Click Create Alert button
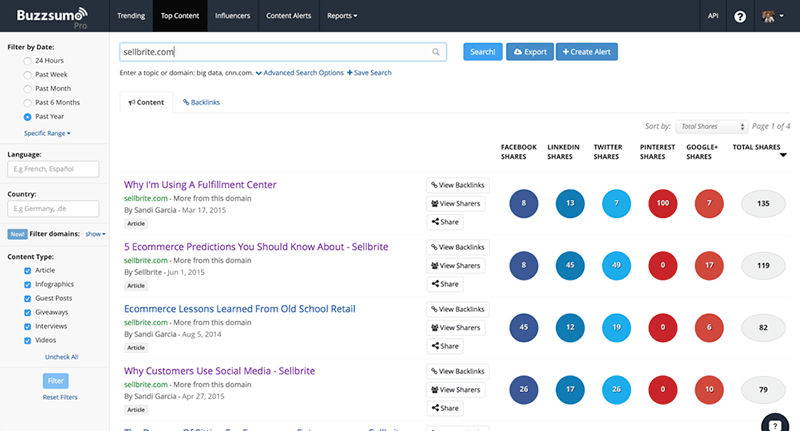The width and height of the screenshot is (800, 431). (587, 52)
